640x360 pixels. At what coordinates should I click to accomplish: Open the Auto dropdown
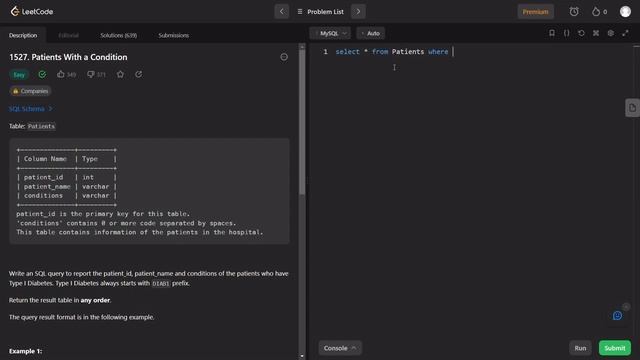(371, 33)
